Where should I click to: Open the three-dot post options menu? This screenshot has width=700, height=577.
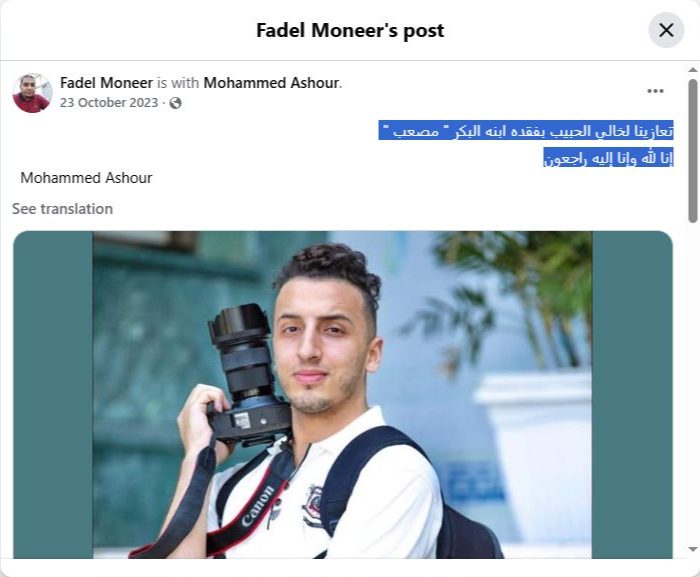click(655, 91)
